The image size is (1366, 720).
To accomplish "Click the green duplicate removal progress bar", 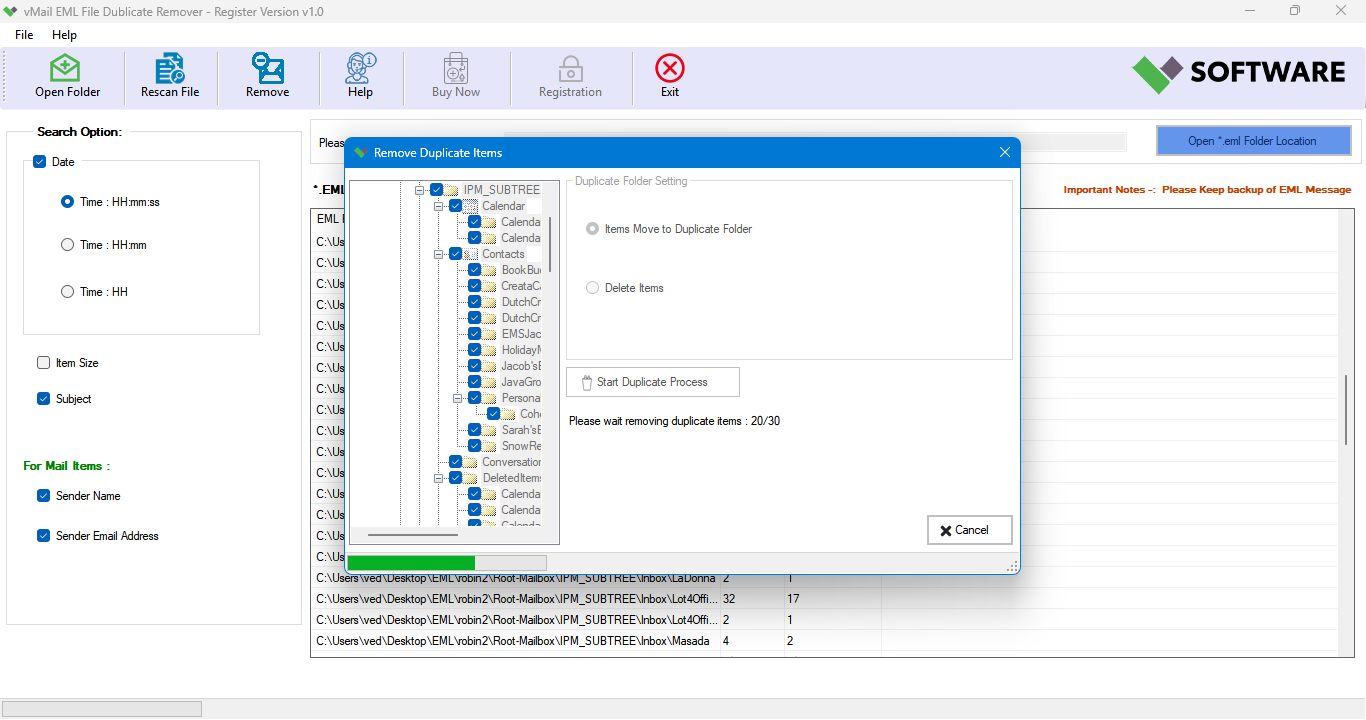I will 446,563.
